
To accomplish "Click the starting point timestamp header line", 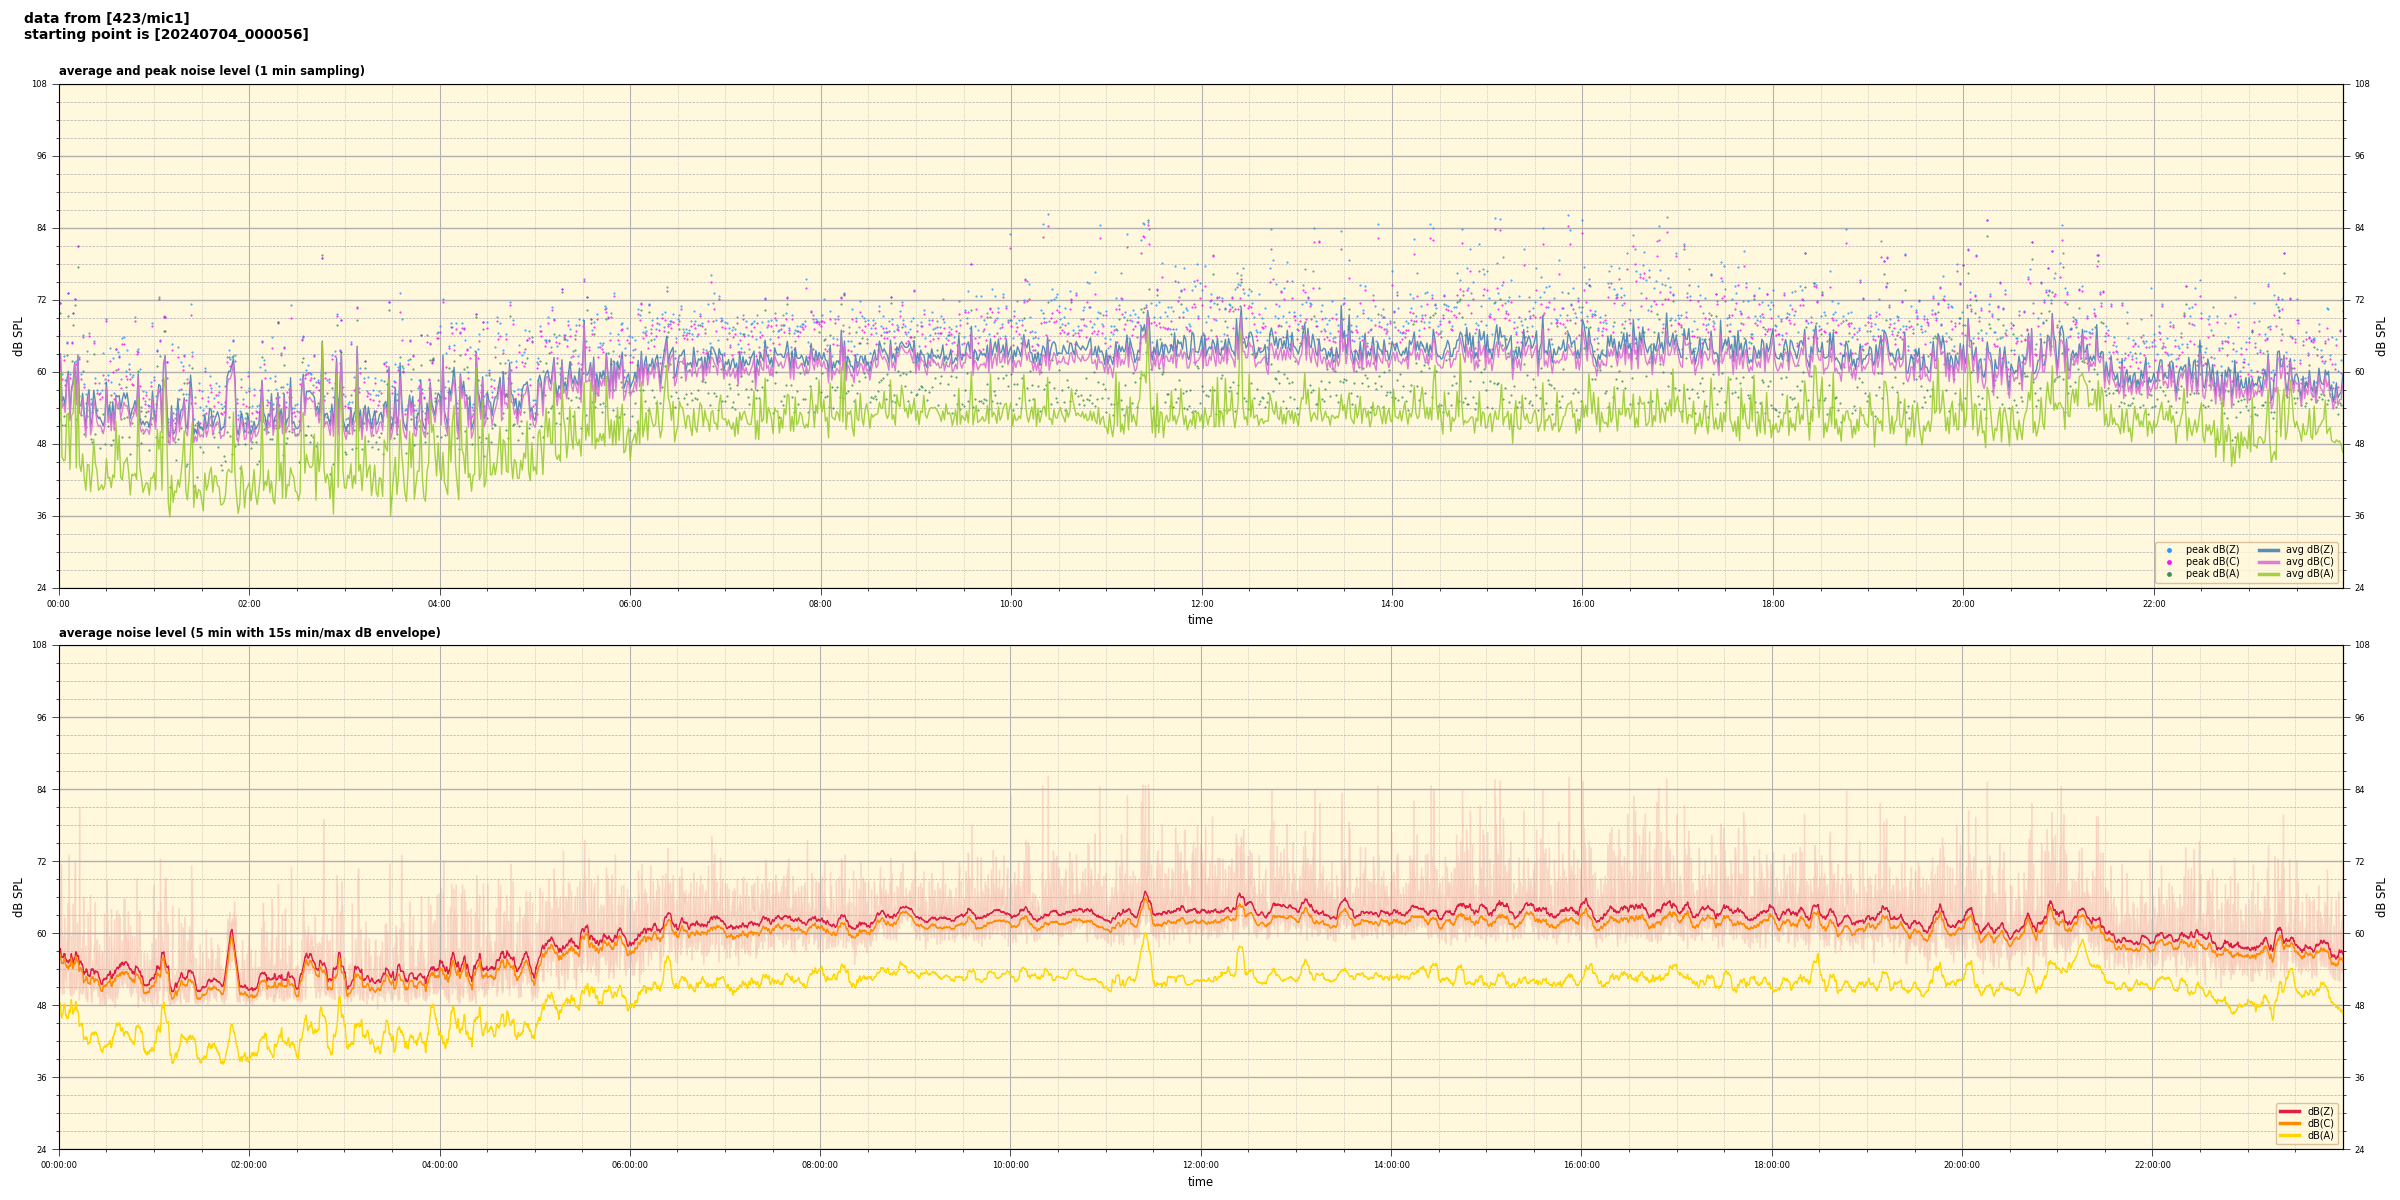I will click(166, 35).
